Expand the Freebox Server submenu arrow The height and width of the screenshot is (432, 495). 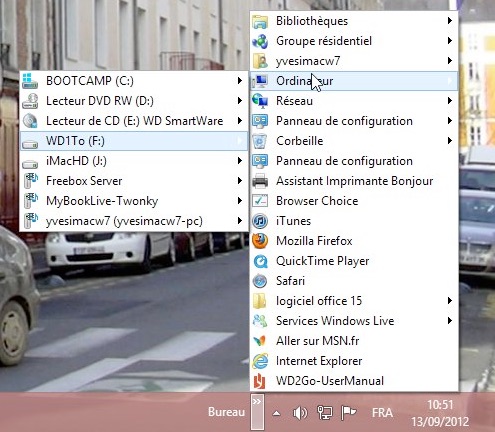point(240,181)
